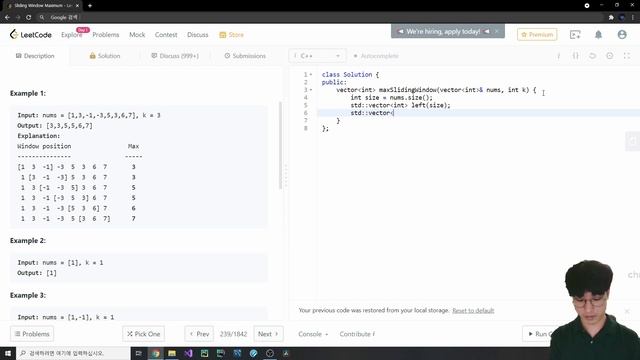Toggle editor fullscreen icon
This screenshot has width=640, height=360.
click(627, 56)
